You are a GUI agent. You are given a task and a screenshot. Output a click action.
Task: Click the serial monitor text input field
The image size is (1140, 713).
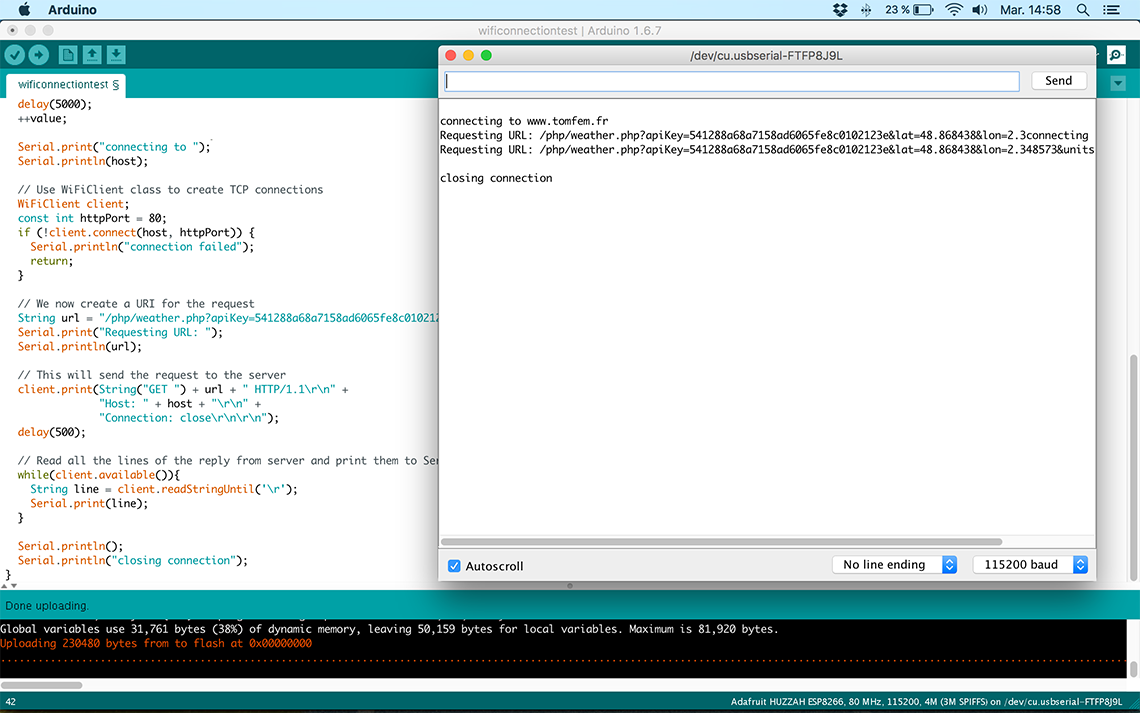tap(731, 81)
